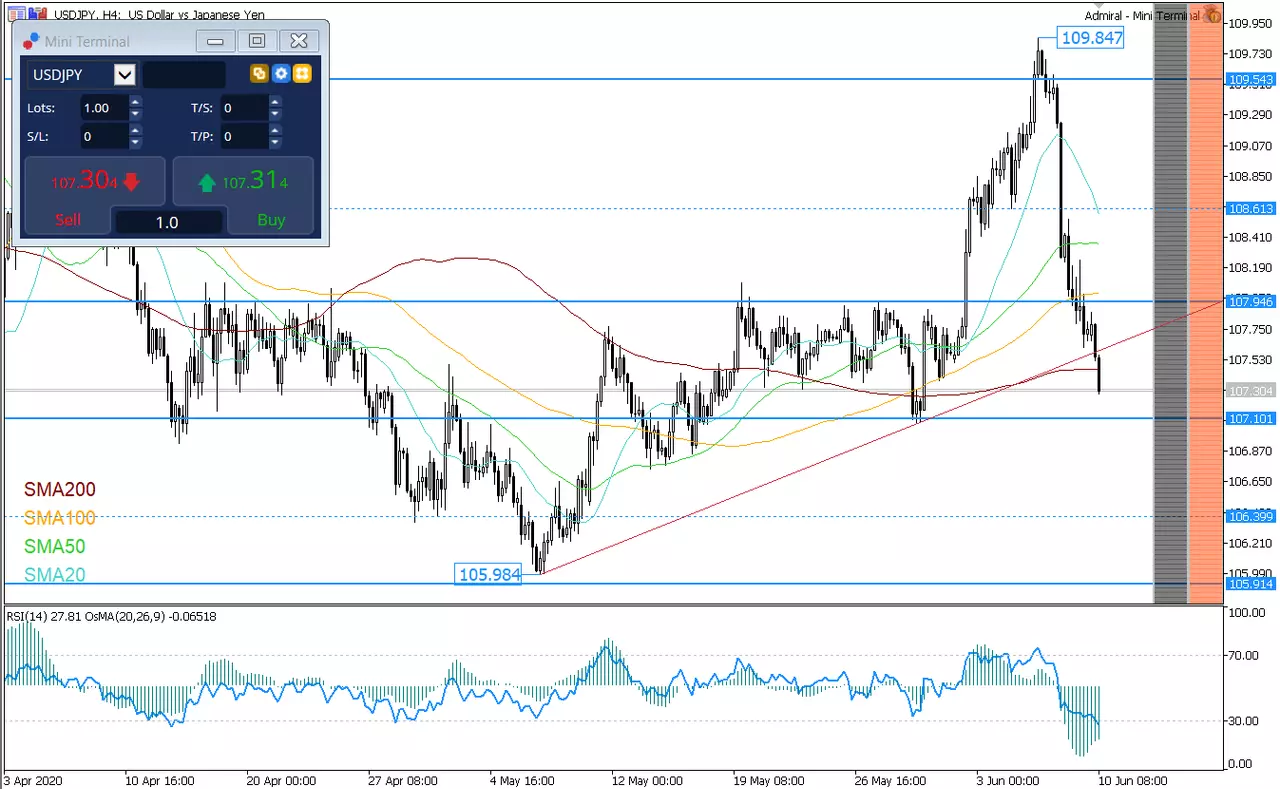This screenshot has width=1280, height=789.
Task: Click the 4 May 16:00 date label
Action: pos(524,780)
